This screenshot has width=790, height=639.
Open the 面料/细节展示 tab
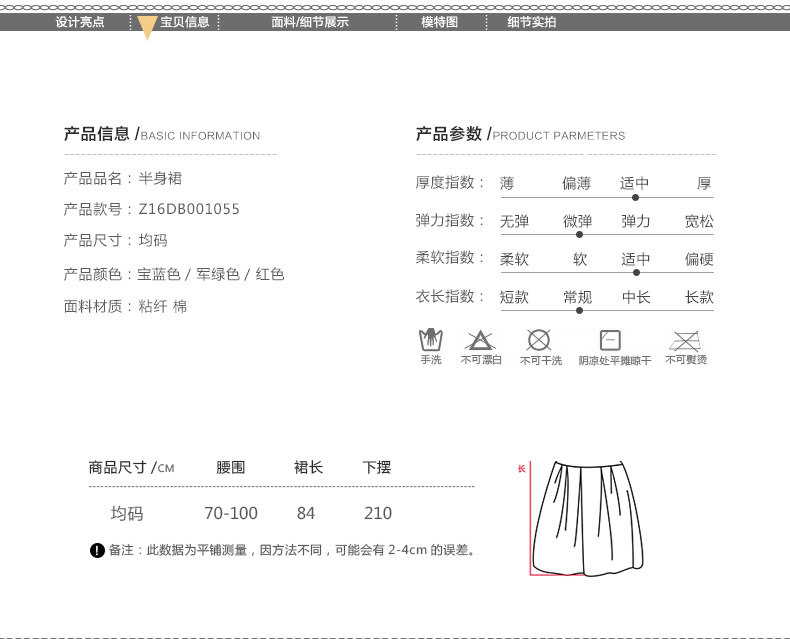[310, 22]
